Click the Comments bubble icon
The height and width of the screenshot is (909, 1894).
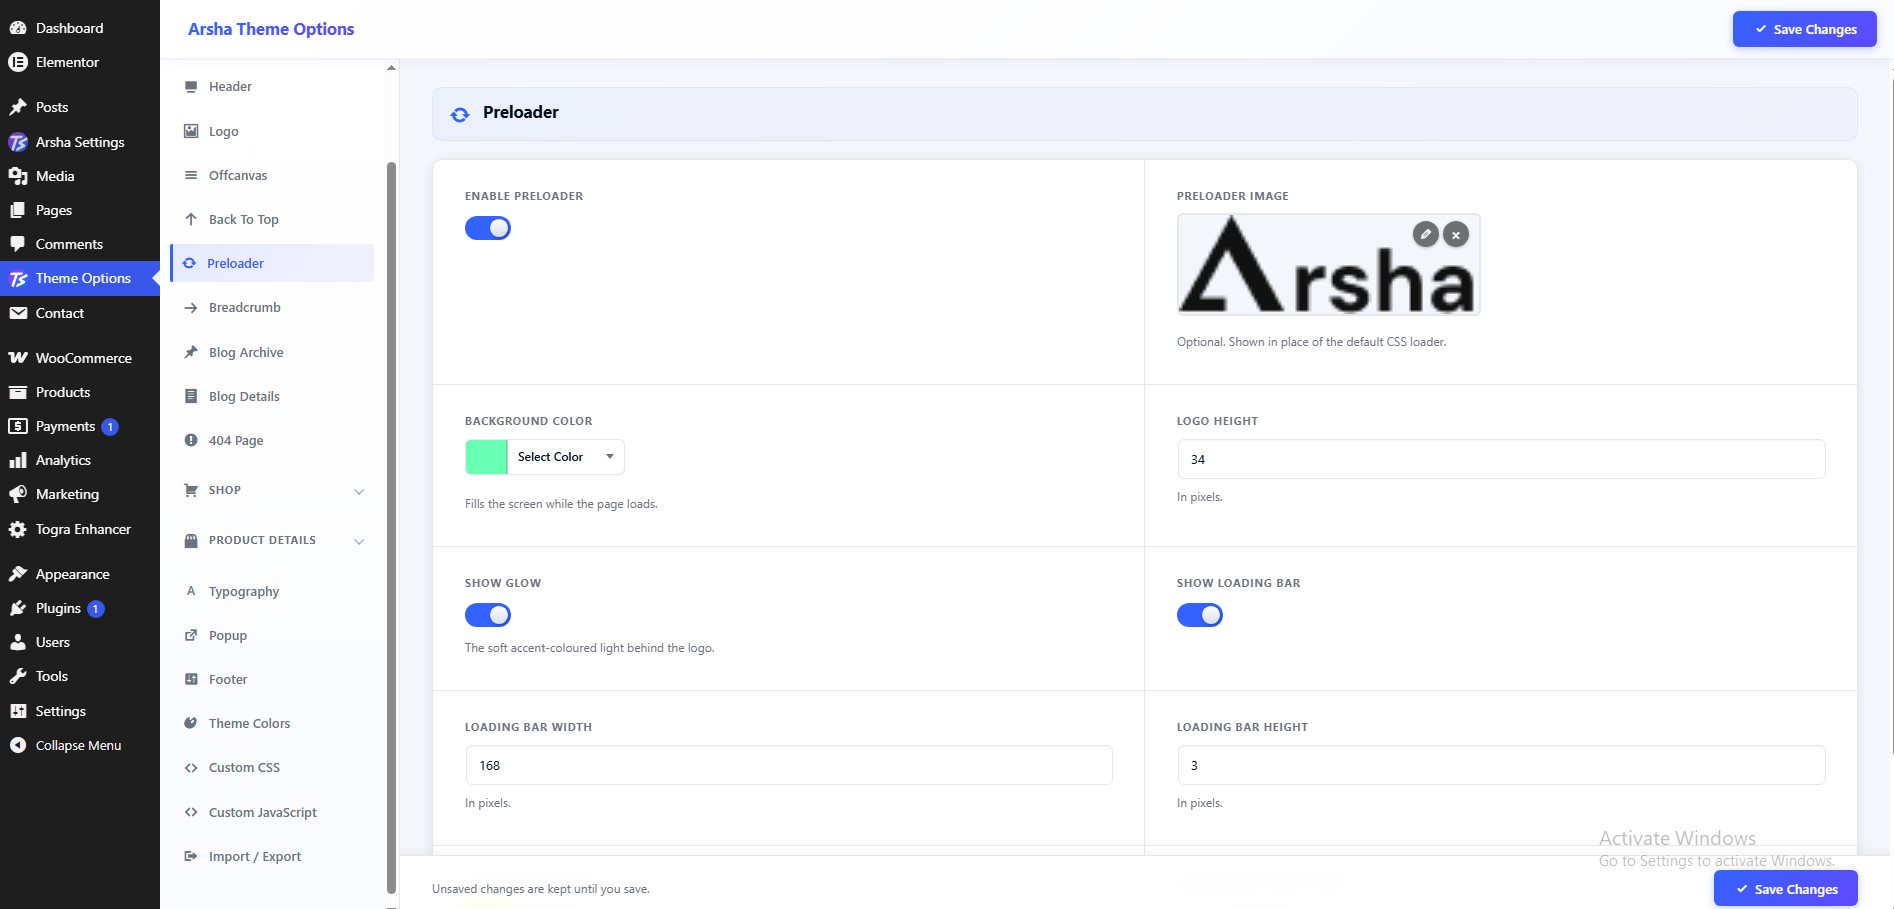[17, 244]
